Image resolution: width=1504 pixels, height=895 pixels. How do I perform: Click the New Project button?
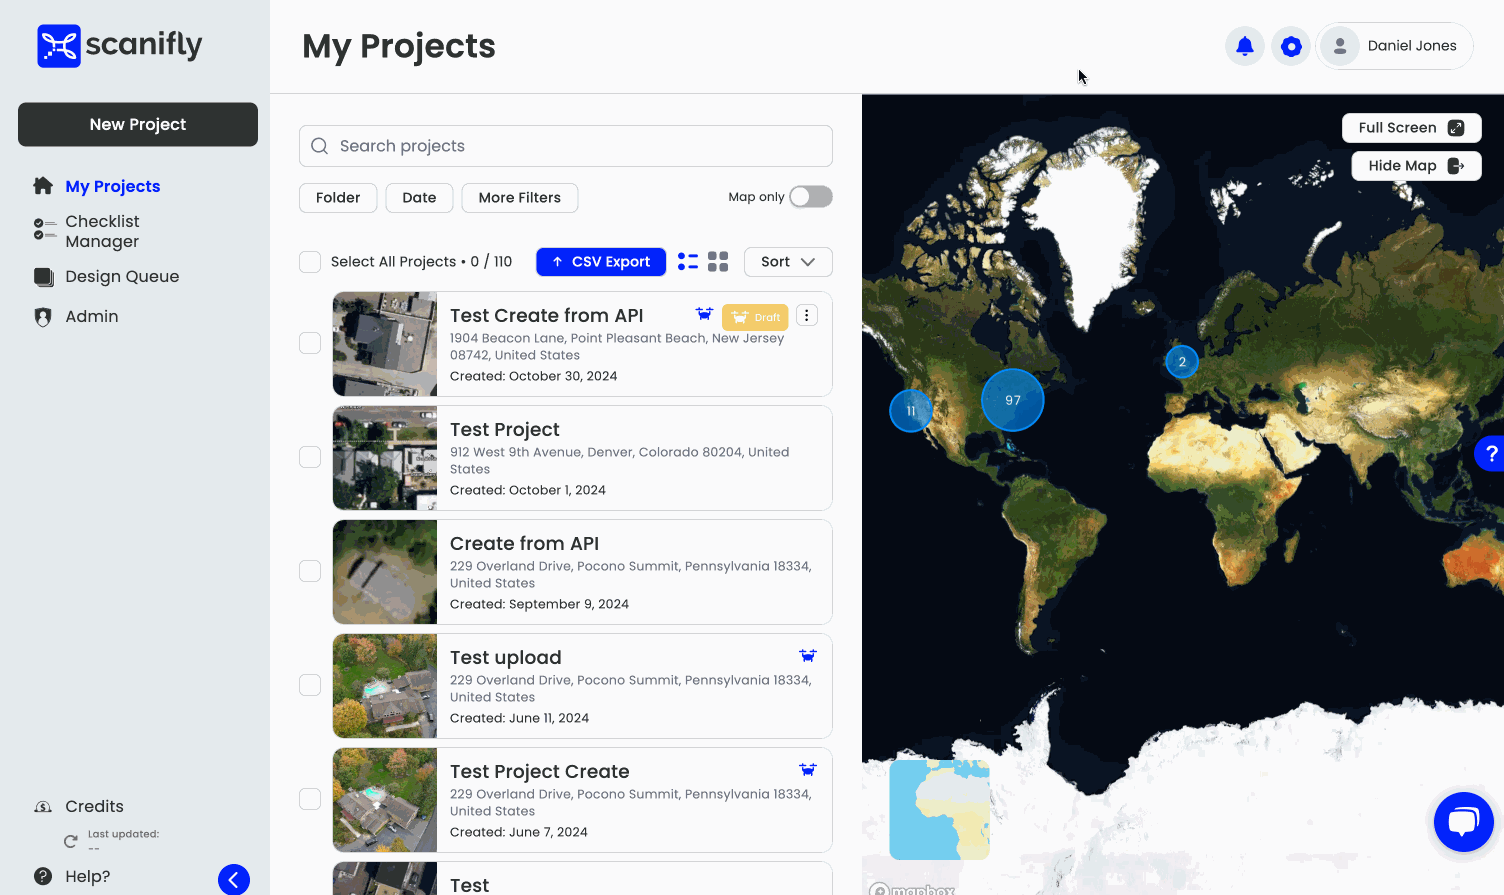(x=138, y=125)
